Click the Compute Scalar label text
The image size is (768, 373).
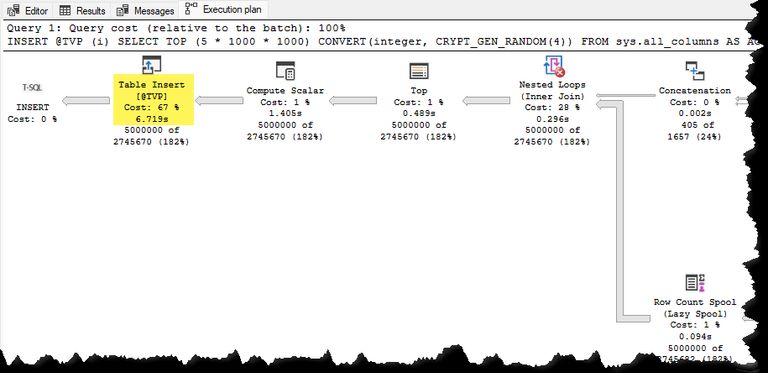pos(285,91)
